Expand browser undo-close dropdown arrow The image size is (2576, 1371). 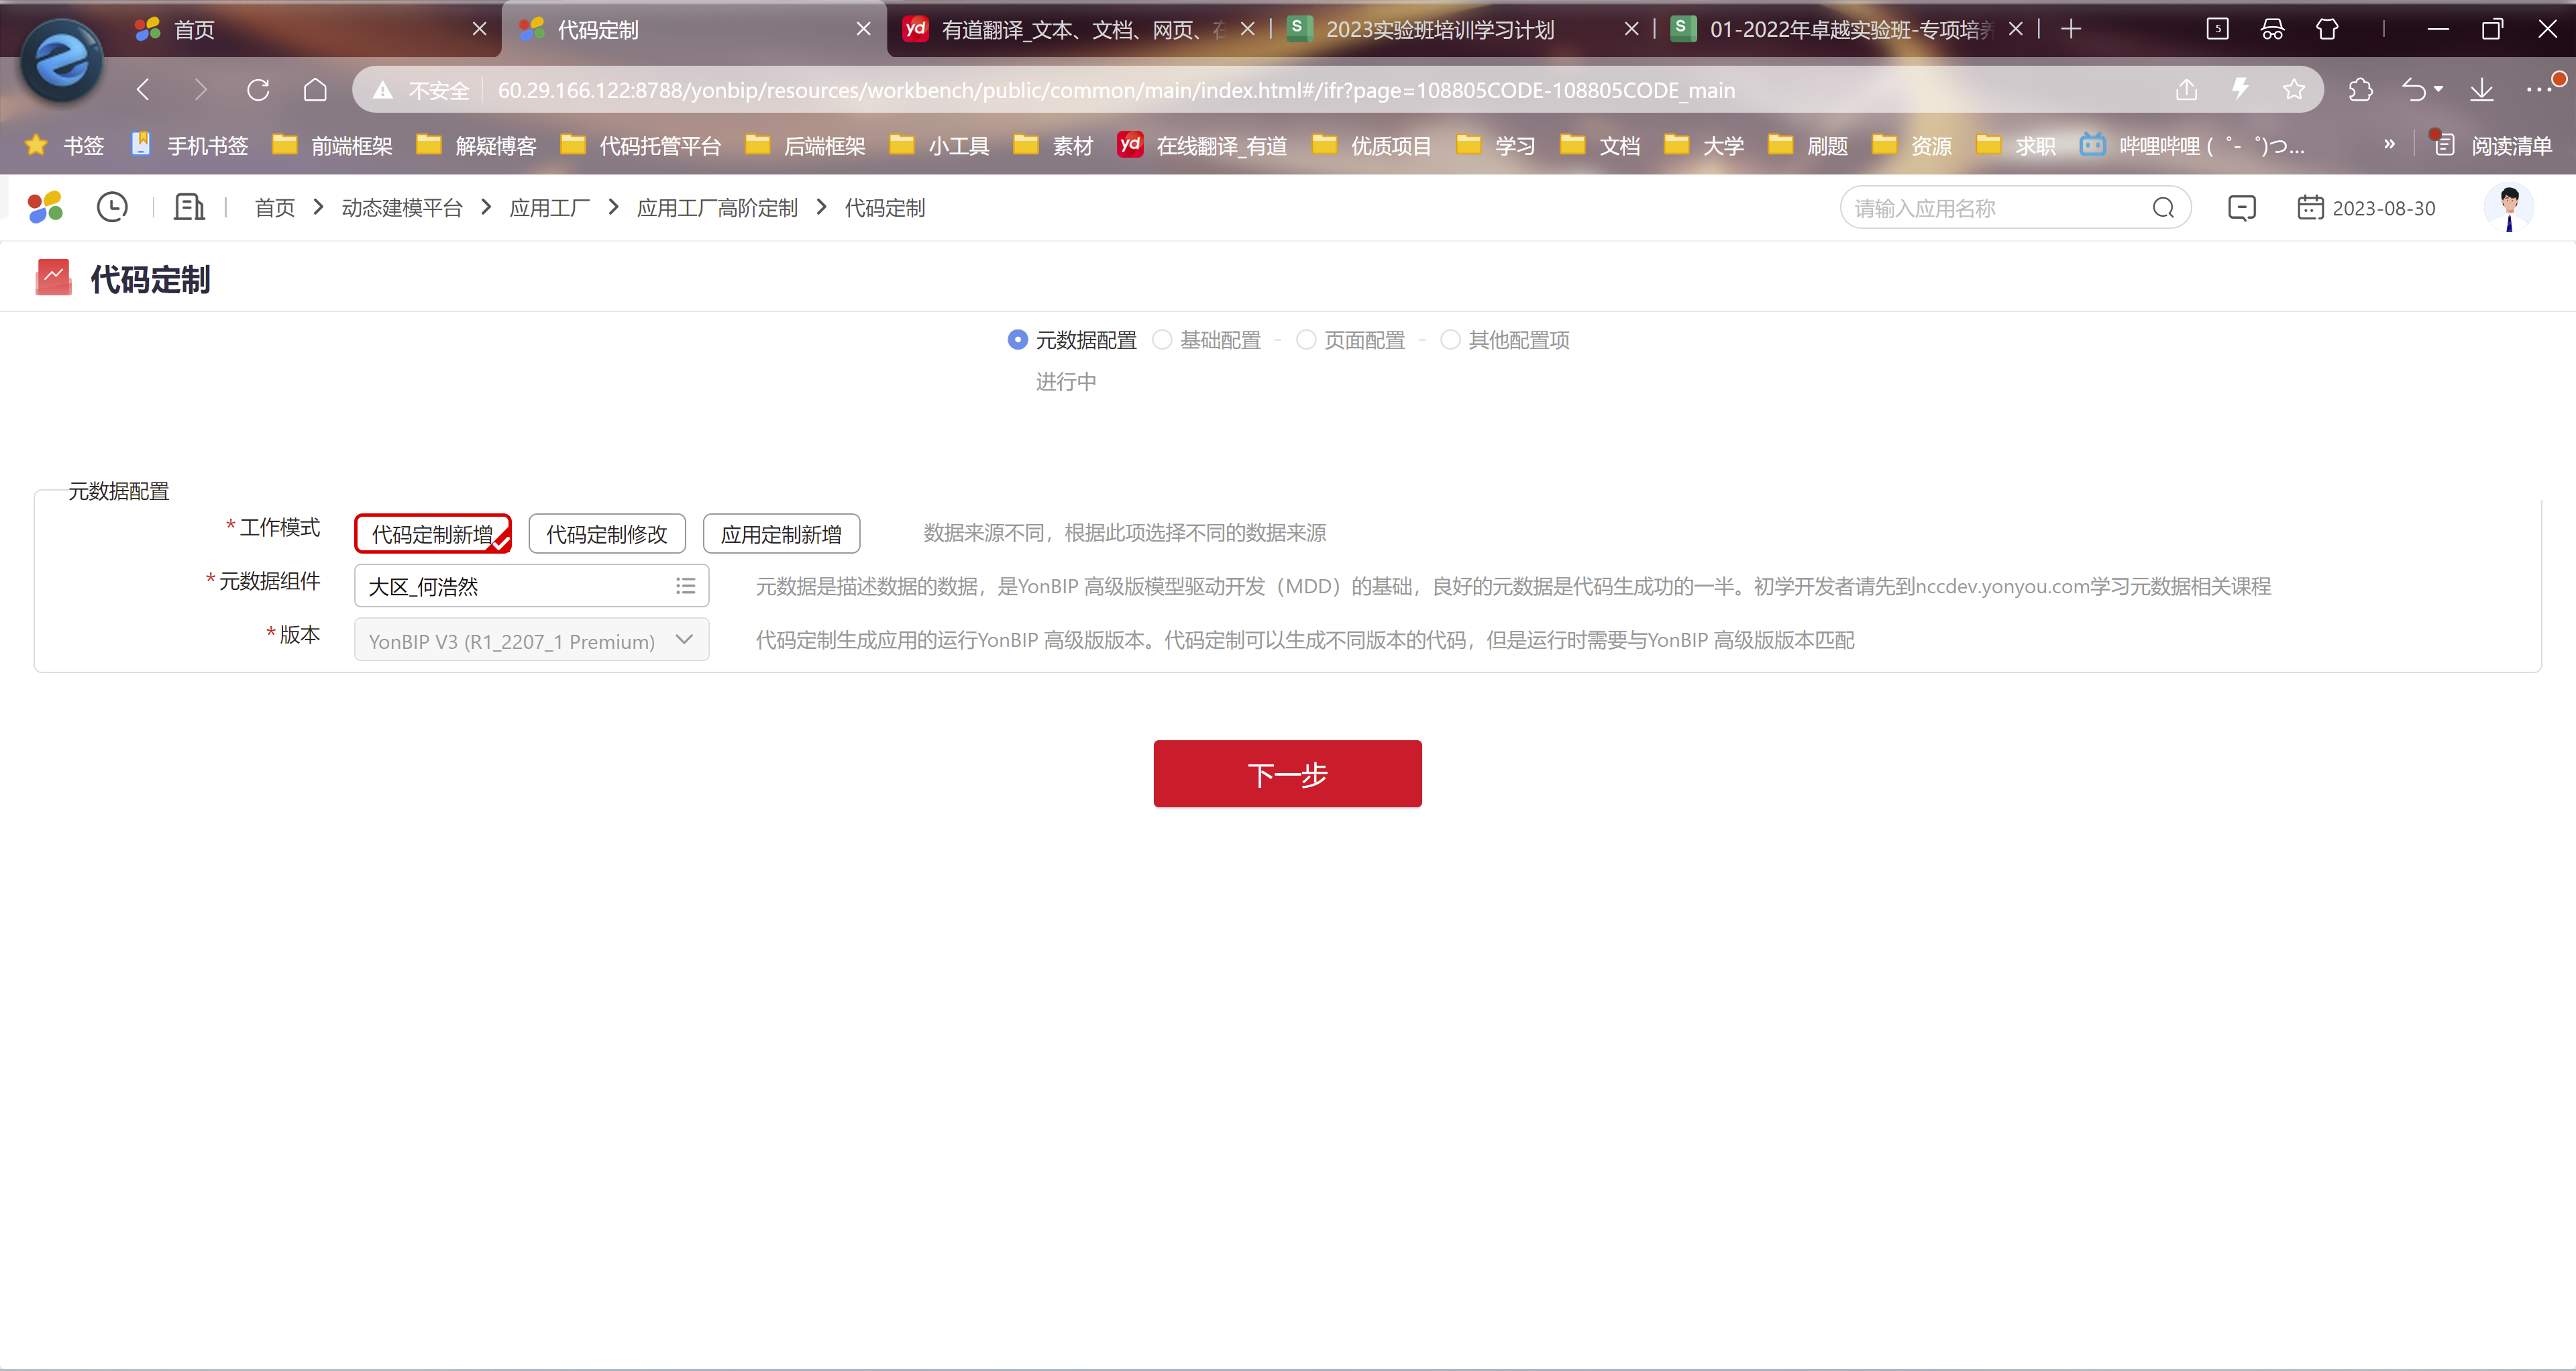click(2438, 90)
